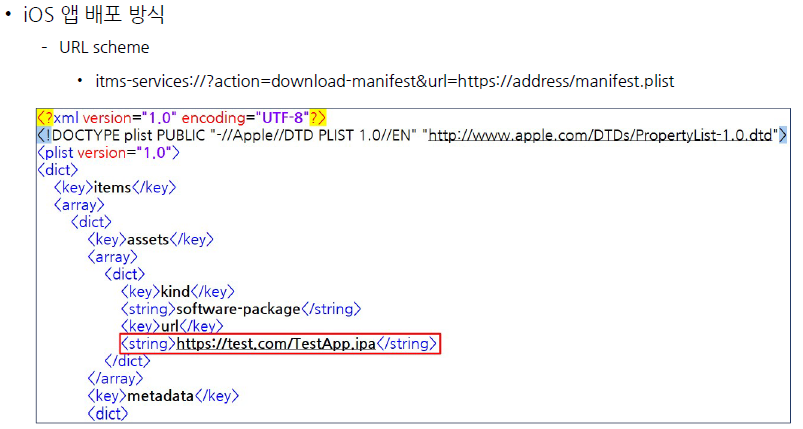The width and height of the screenshot is (803, 429).
Task: Open the https://test.com/TestApp.ipa link
Action: [x=276, y=344]
